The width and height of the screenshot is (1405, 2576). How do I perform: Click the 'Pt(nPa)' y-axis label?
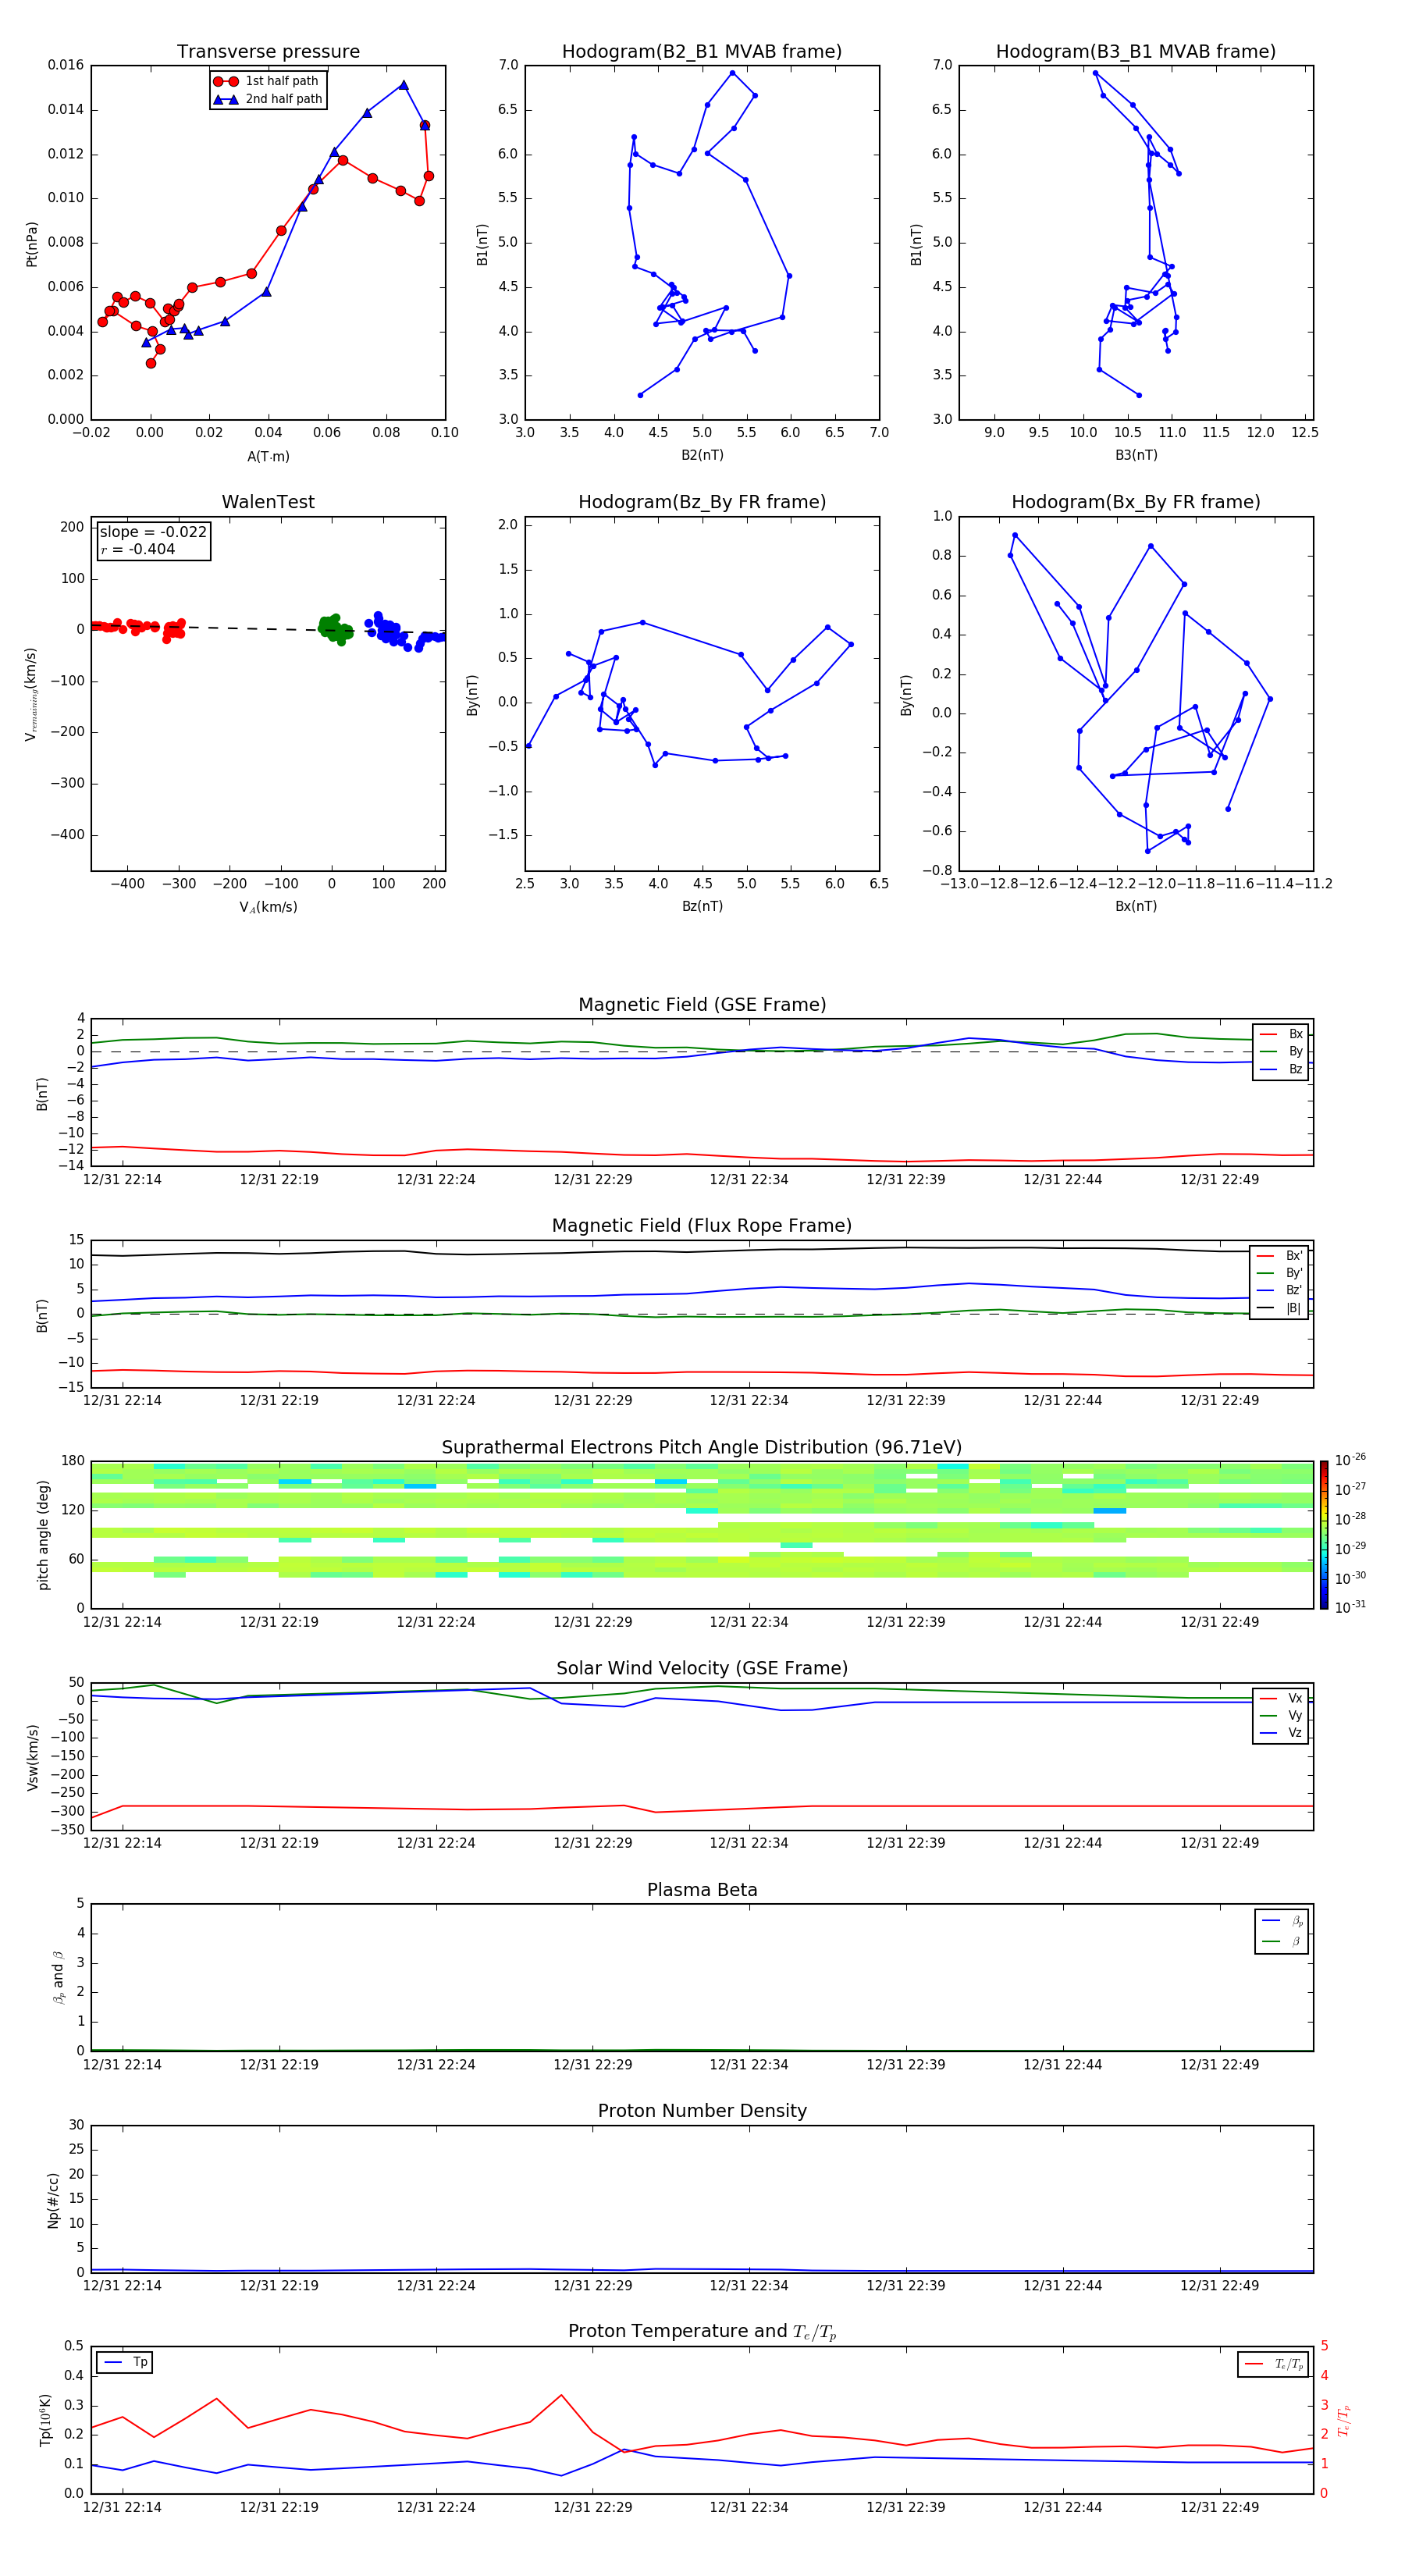[32, 243]
